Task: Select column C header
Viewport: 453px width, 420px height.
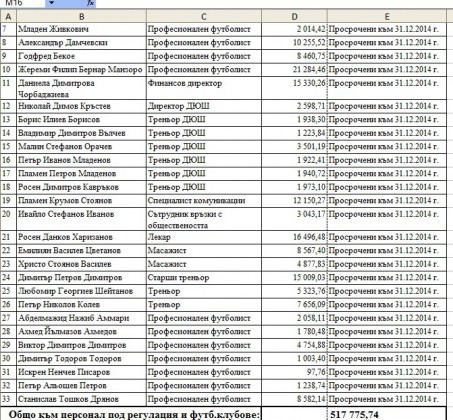Action: click(204, 16)
